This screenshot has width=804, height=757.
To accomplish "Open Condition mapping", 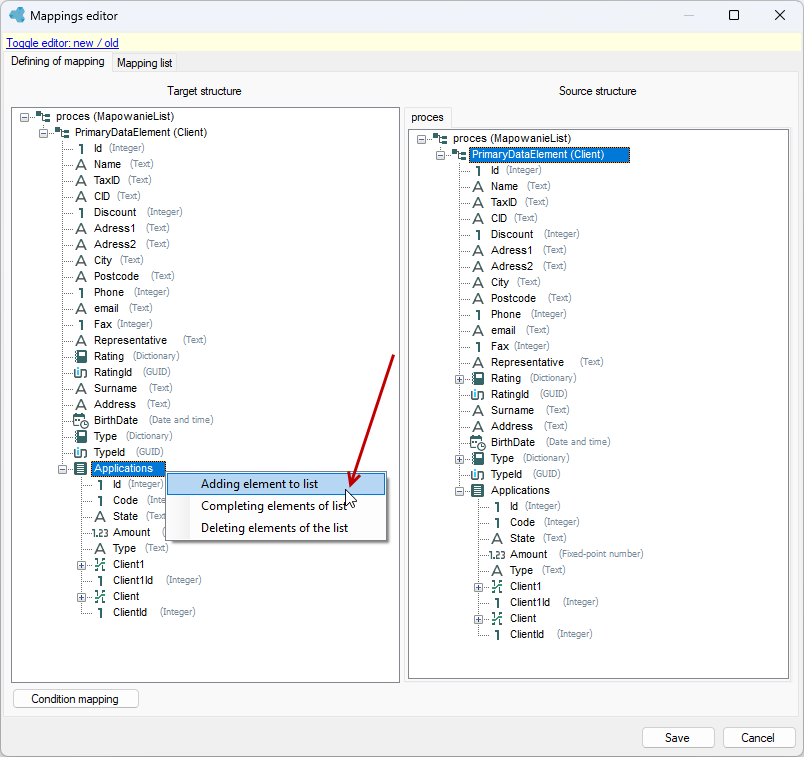I will tap(75, 699).
